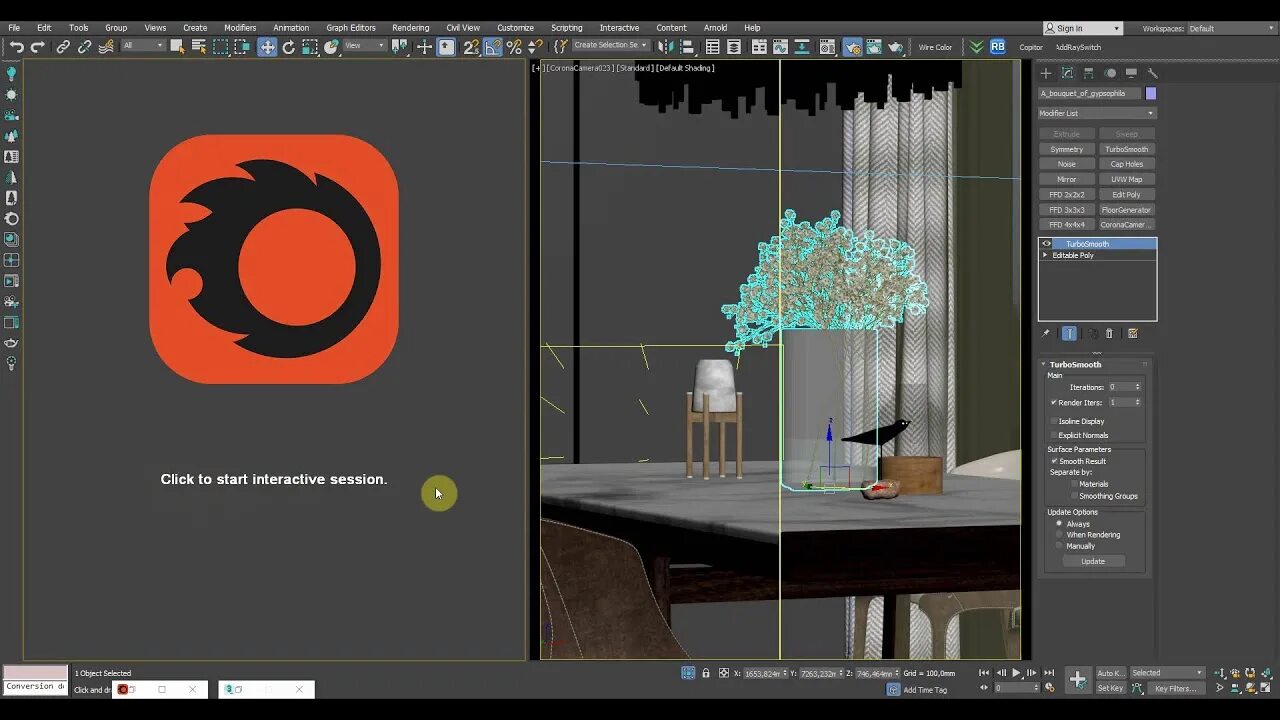
Task: Click the FloorGenerator modifier button
Action: 1127,210
